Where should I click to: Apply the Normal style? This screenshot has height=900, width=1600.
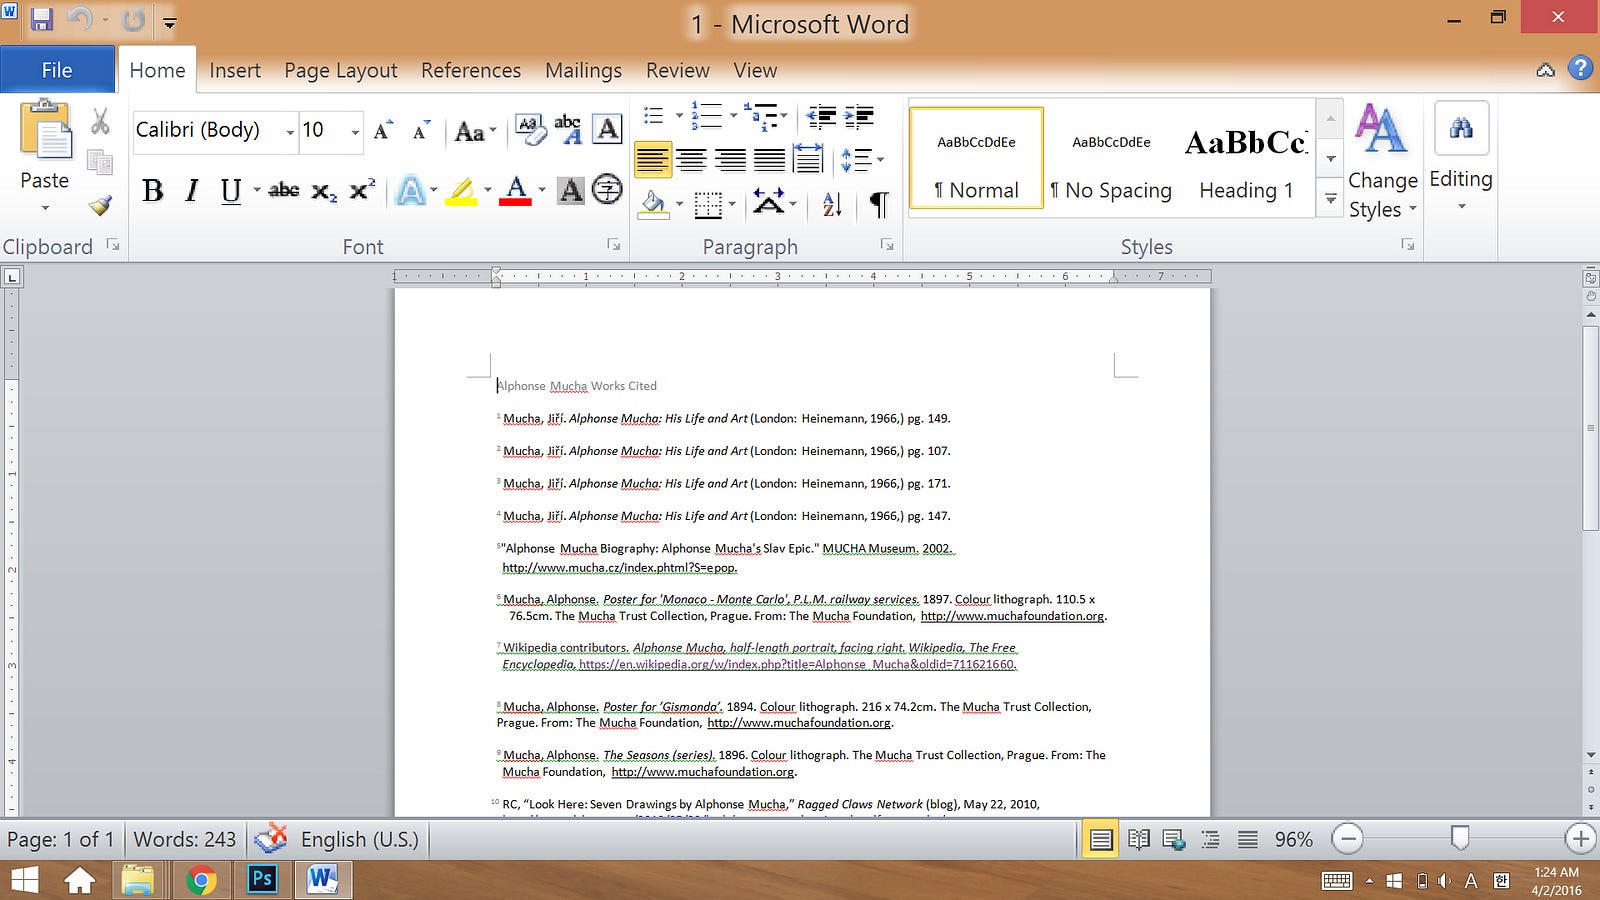tap(976, 160)
